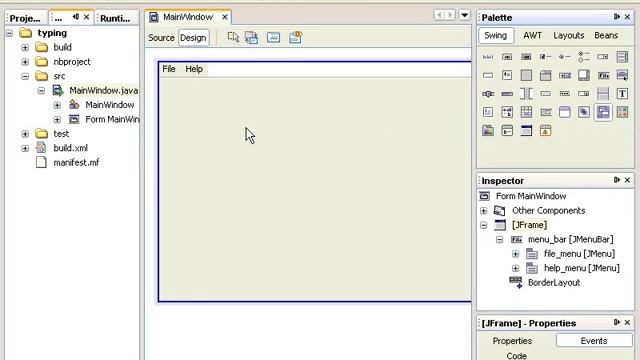Pick the ButtonGroup palette icon
Image resolution: width=640 pixels, height=360 pixels.
584,57
